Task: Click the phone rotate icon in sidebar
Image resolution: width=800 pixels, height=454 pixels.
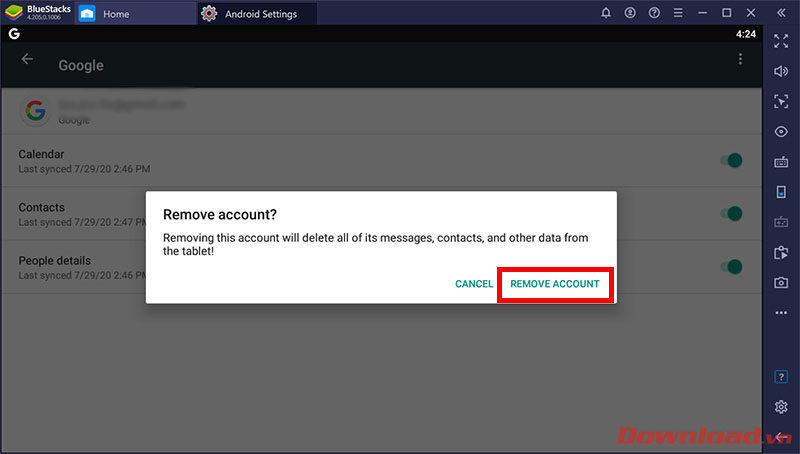Action: (781, 192)
